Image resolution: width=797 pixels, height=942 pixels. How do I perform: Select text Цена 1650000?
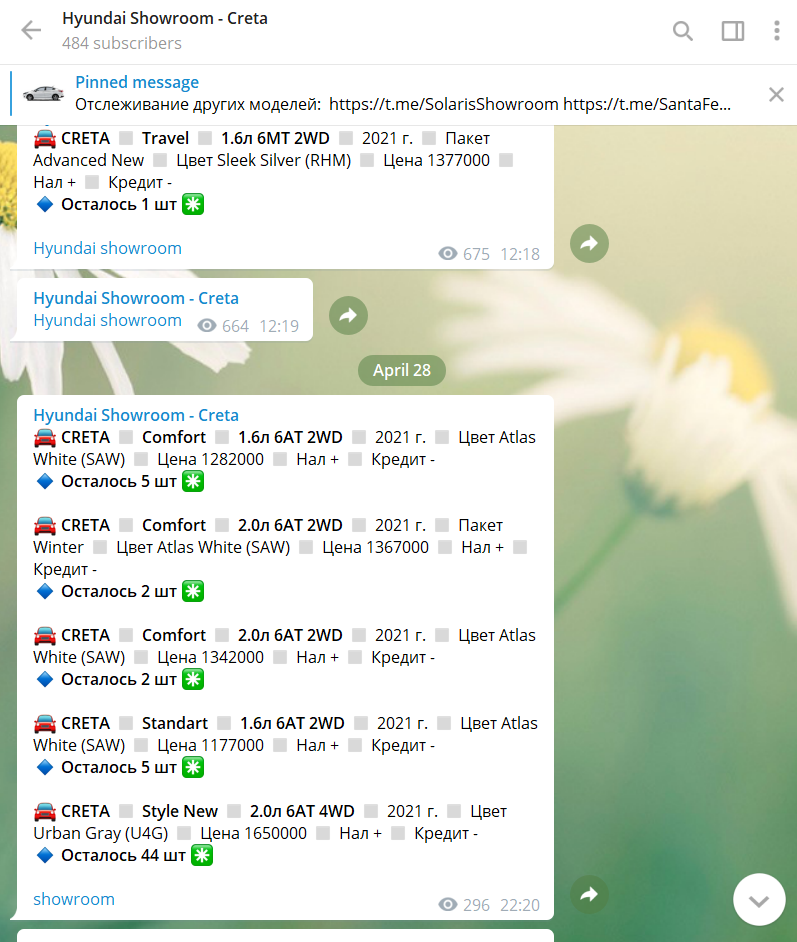(253, 833)
